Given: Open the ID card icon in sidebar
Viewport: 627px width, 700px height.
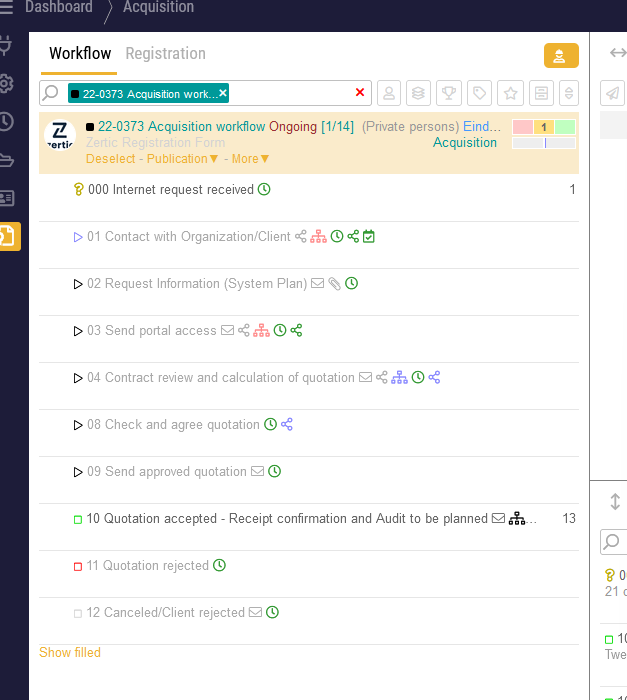Looking at the screenshot, I should [x=6, y=198].
